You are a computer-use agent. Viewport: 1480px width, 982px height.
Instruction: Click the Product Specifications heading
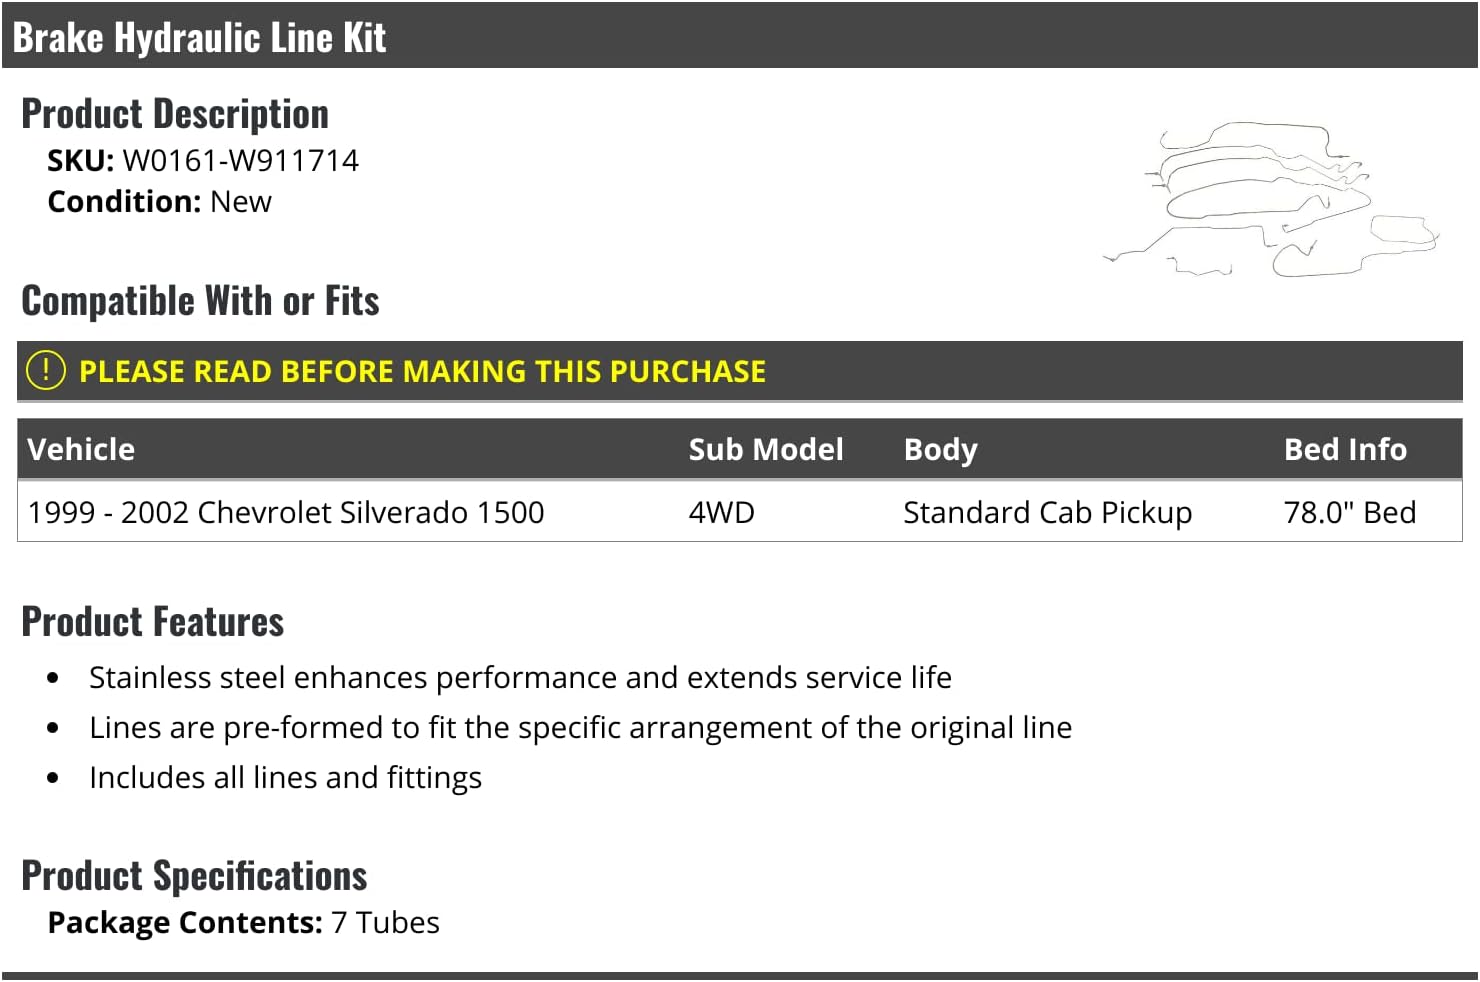(194, 876)
